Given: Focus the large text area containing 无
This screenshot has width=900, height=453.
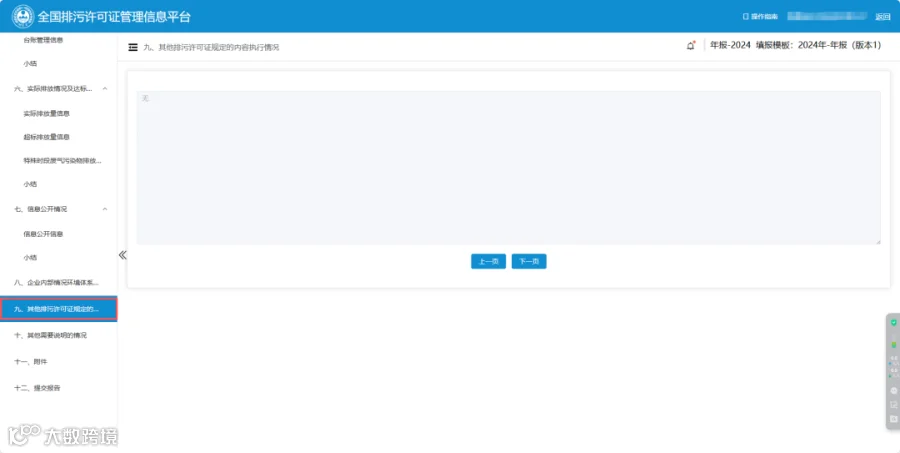Looking at the screenshot, I should pos(509,168).
